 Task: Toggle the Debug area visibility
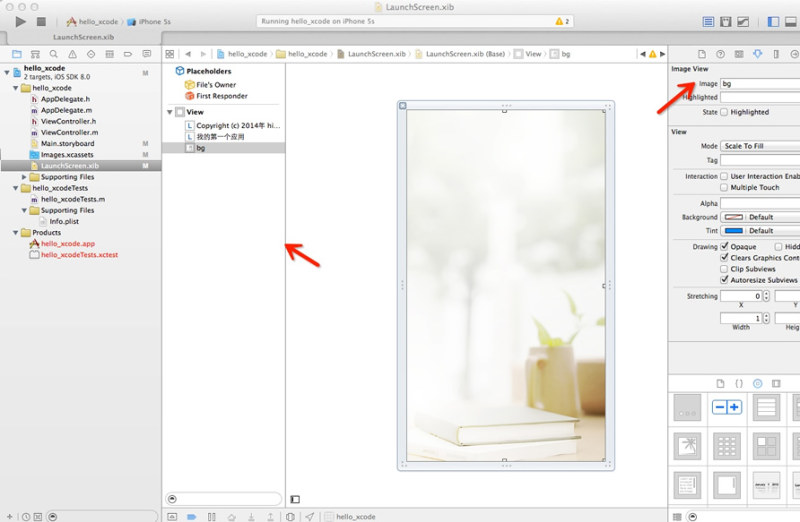[x=791, y=21]
